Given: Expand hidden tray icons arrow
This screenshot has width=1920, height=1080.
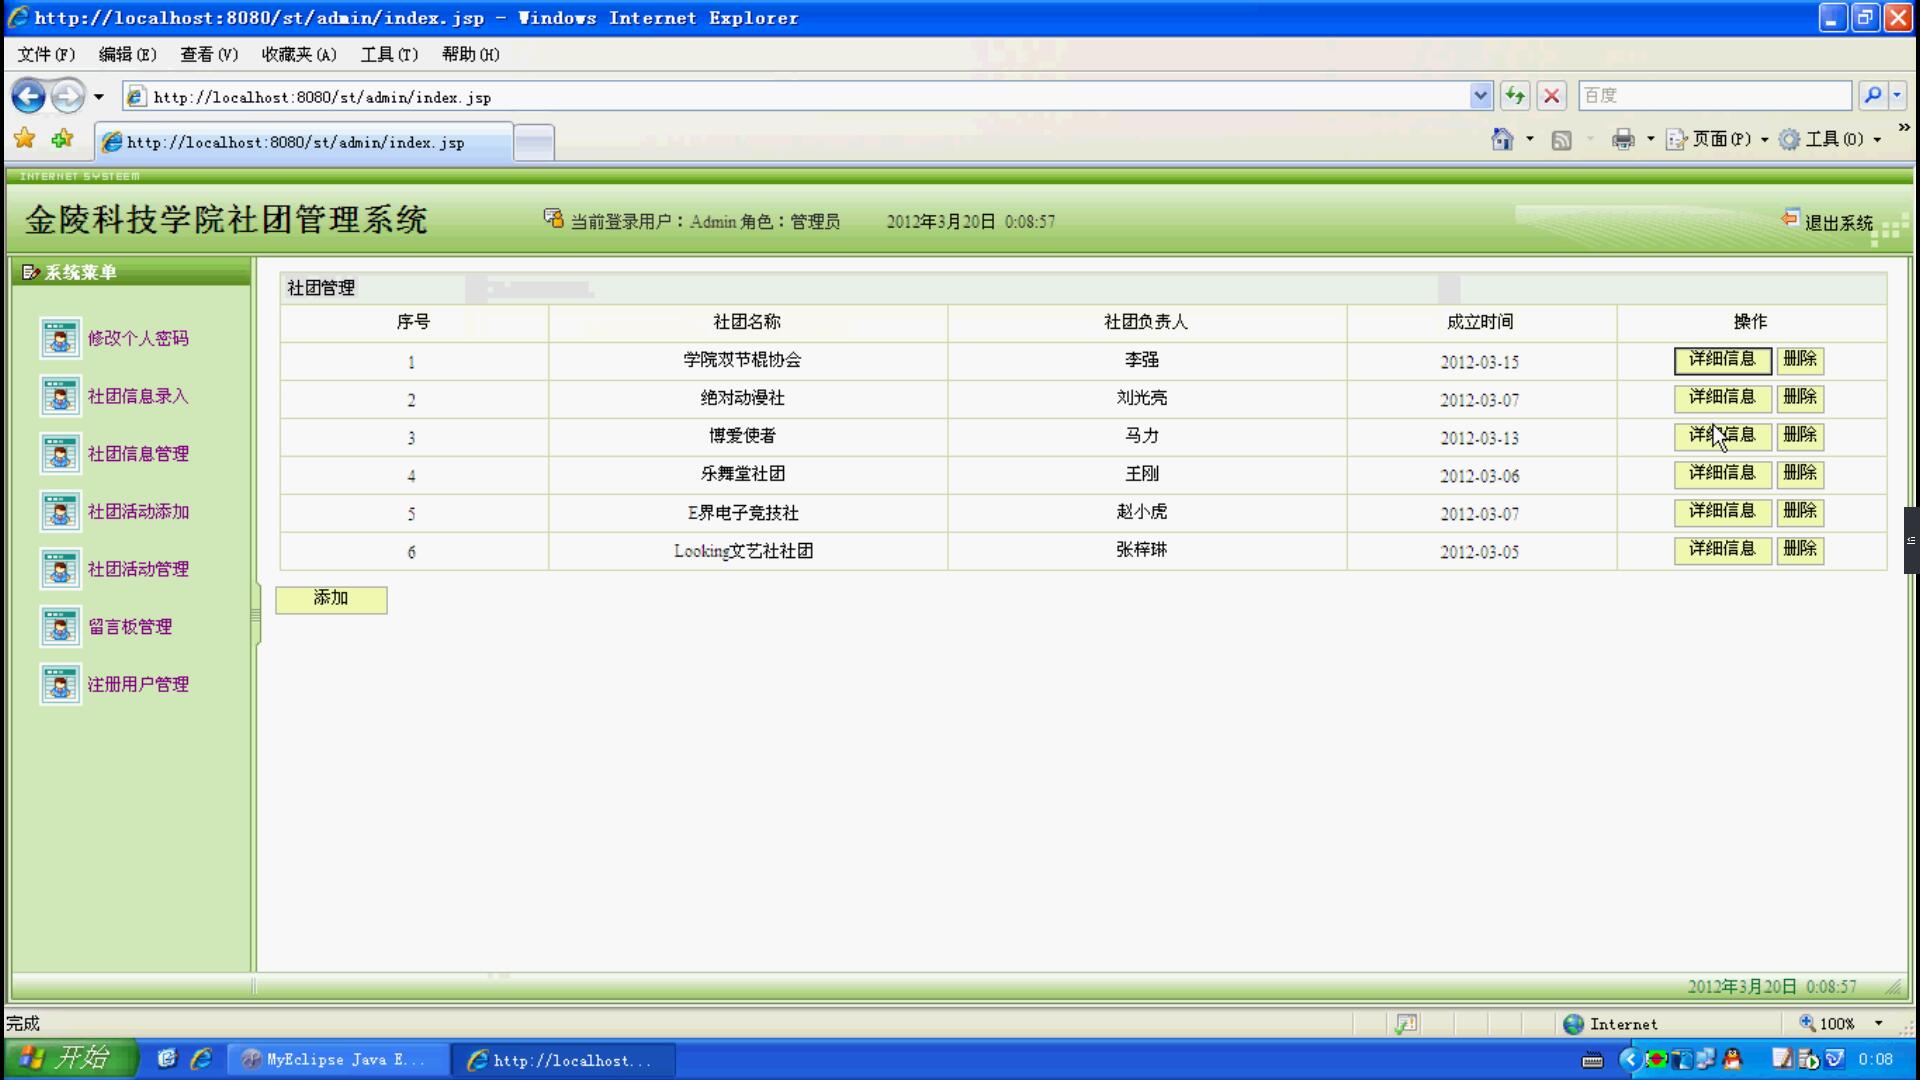Looking at the screenshot, I should (x=1629, y=1059).
